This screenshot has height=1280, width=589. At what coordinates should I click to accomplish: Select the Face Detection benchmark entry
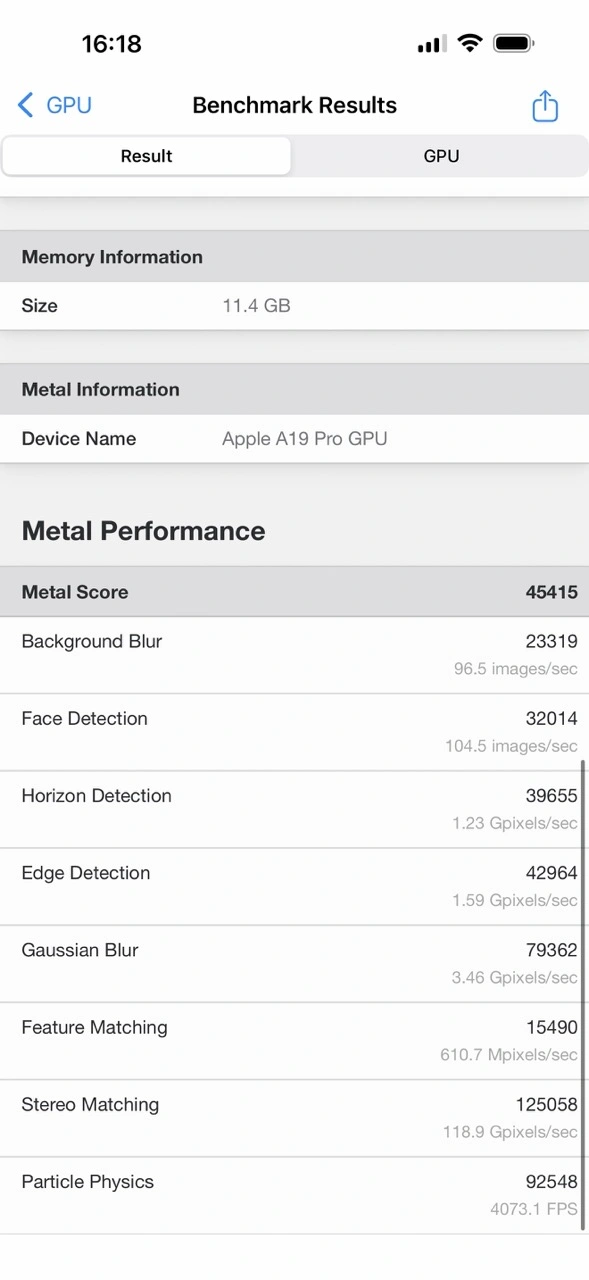[294, 731]
